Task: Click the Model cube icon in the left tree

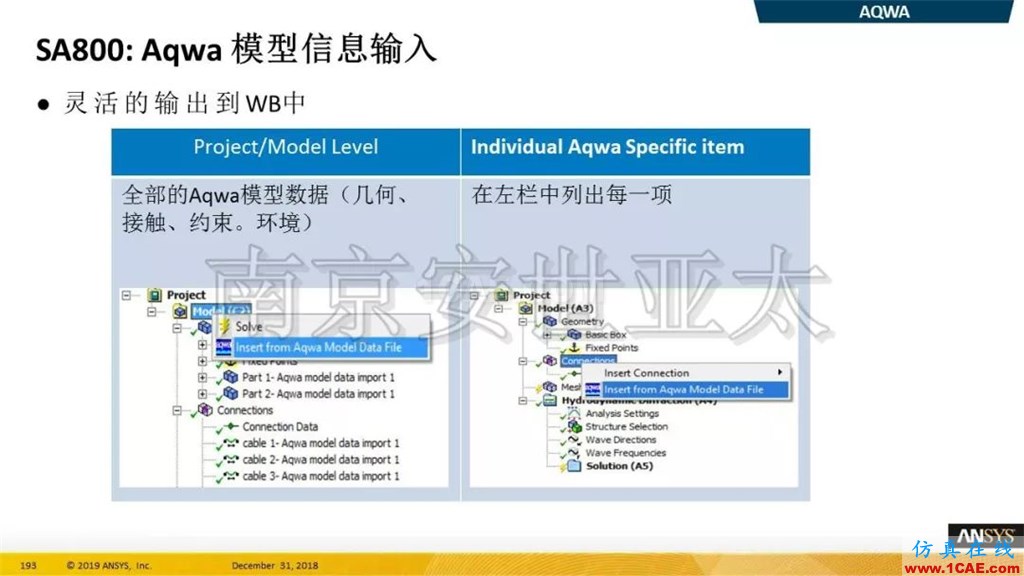Action: tap(180, 312)
